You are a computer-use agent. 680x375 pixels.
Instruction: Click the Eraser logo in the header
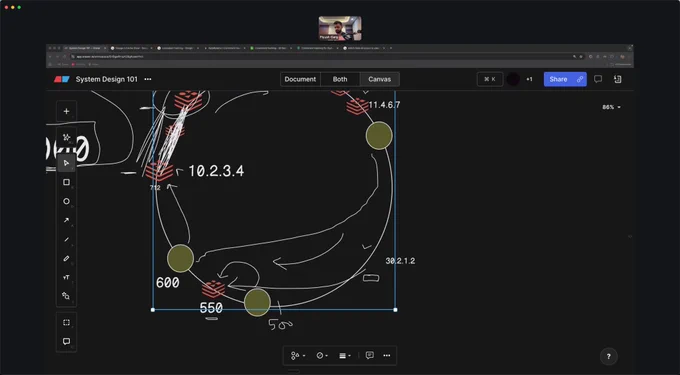tap(62, 79)
